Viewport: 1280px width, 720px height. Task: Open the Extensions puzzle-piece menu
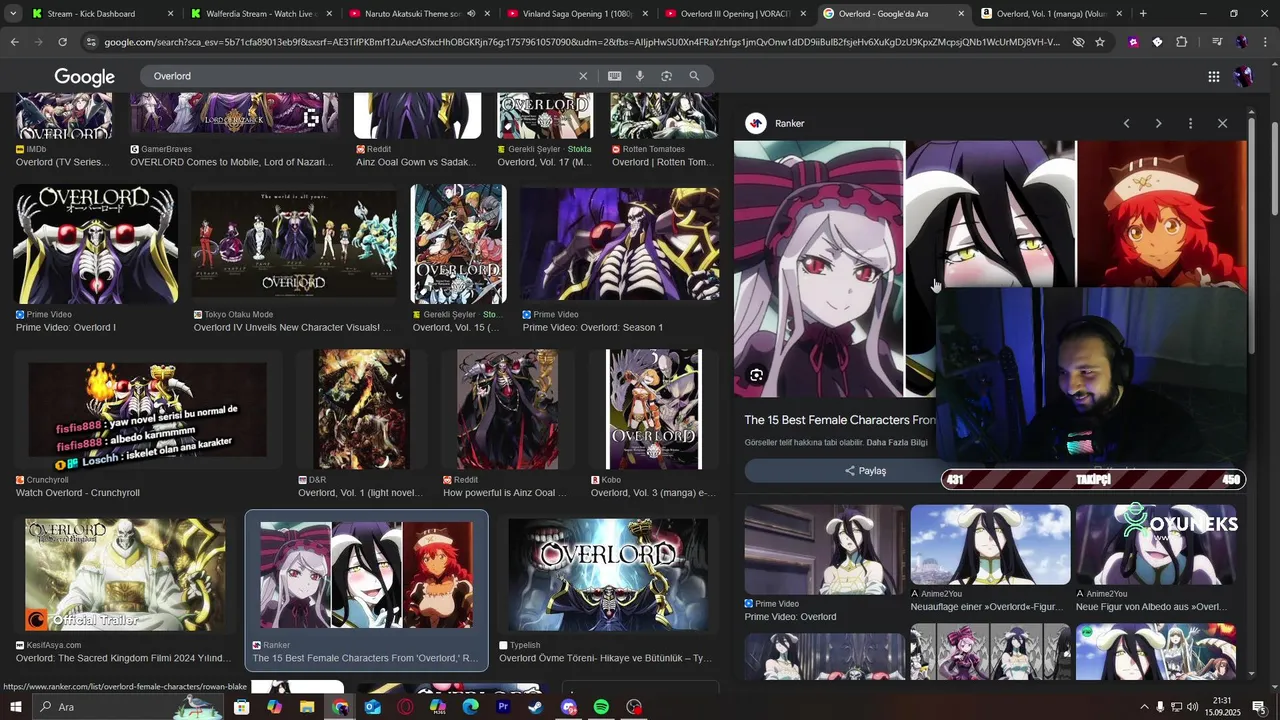point(1182,42)
